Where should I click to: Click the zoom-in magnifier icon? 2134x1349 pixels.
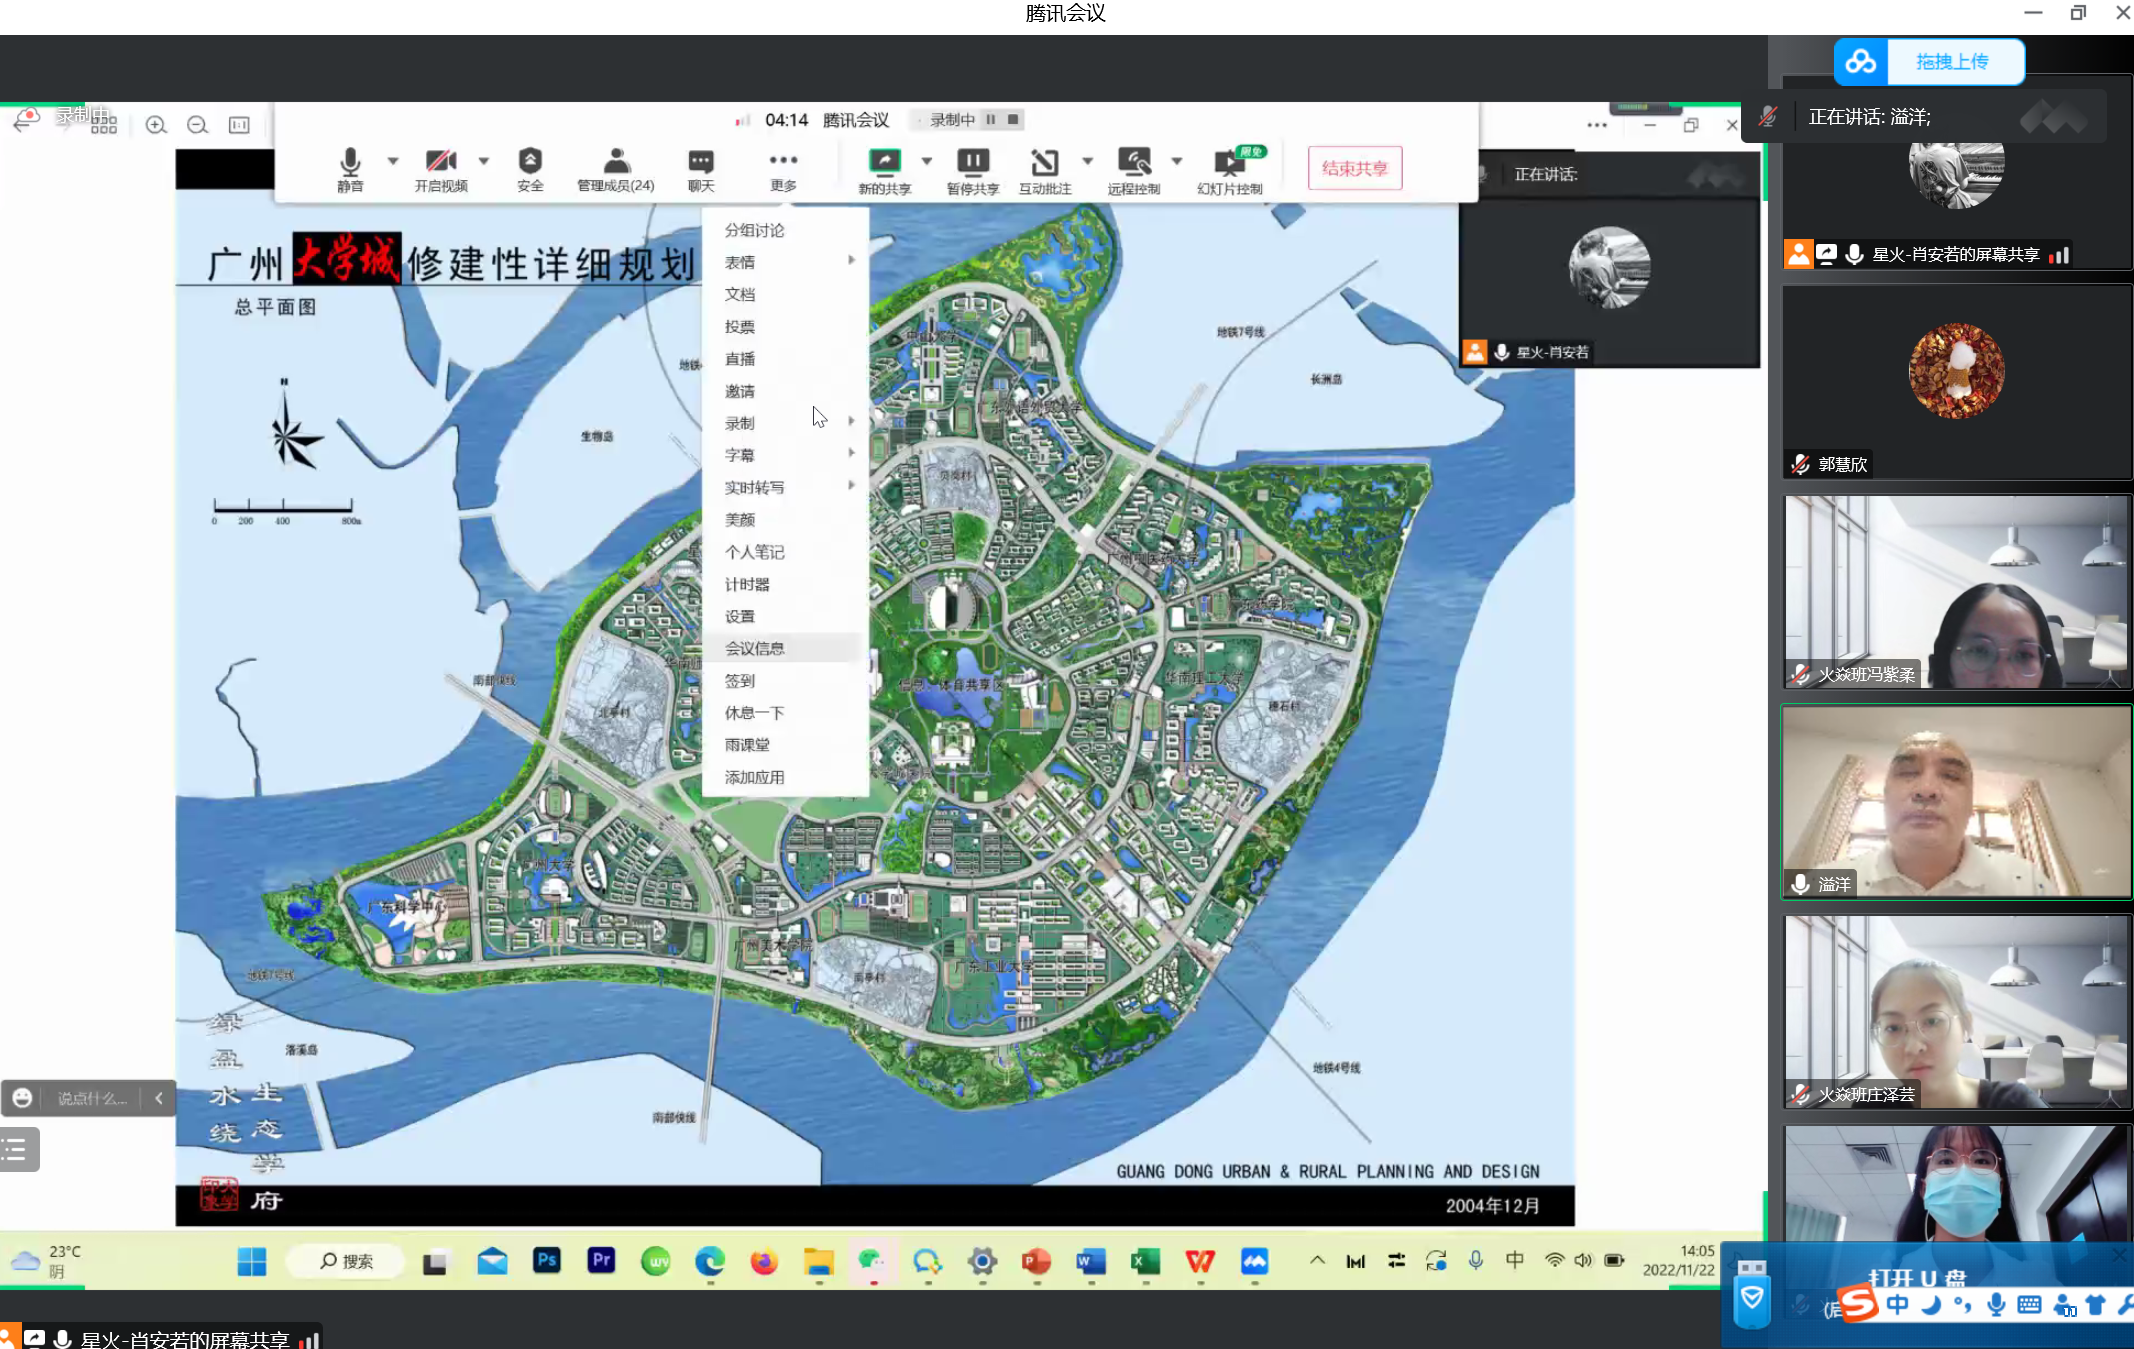(156, 125)
